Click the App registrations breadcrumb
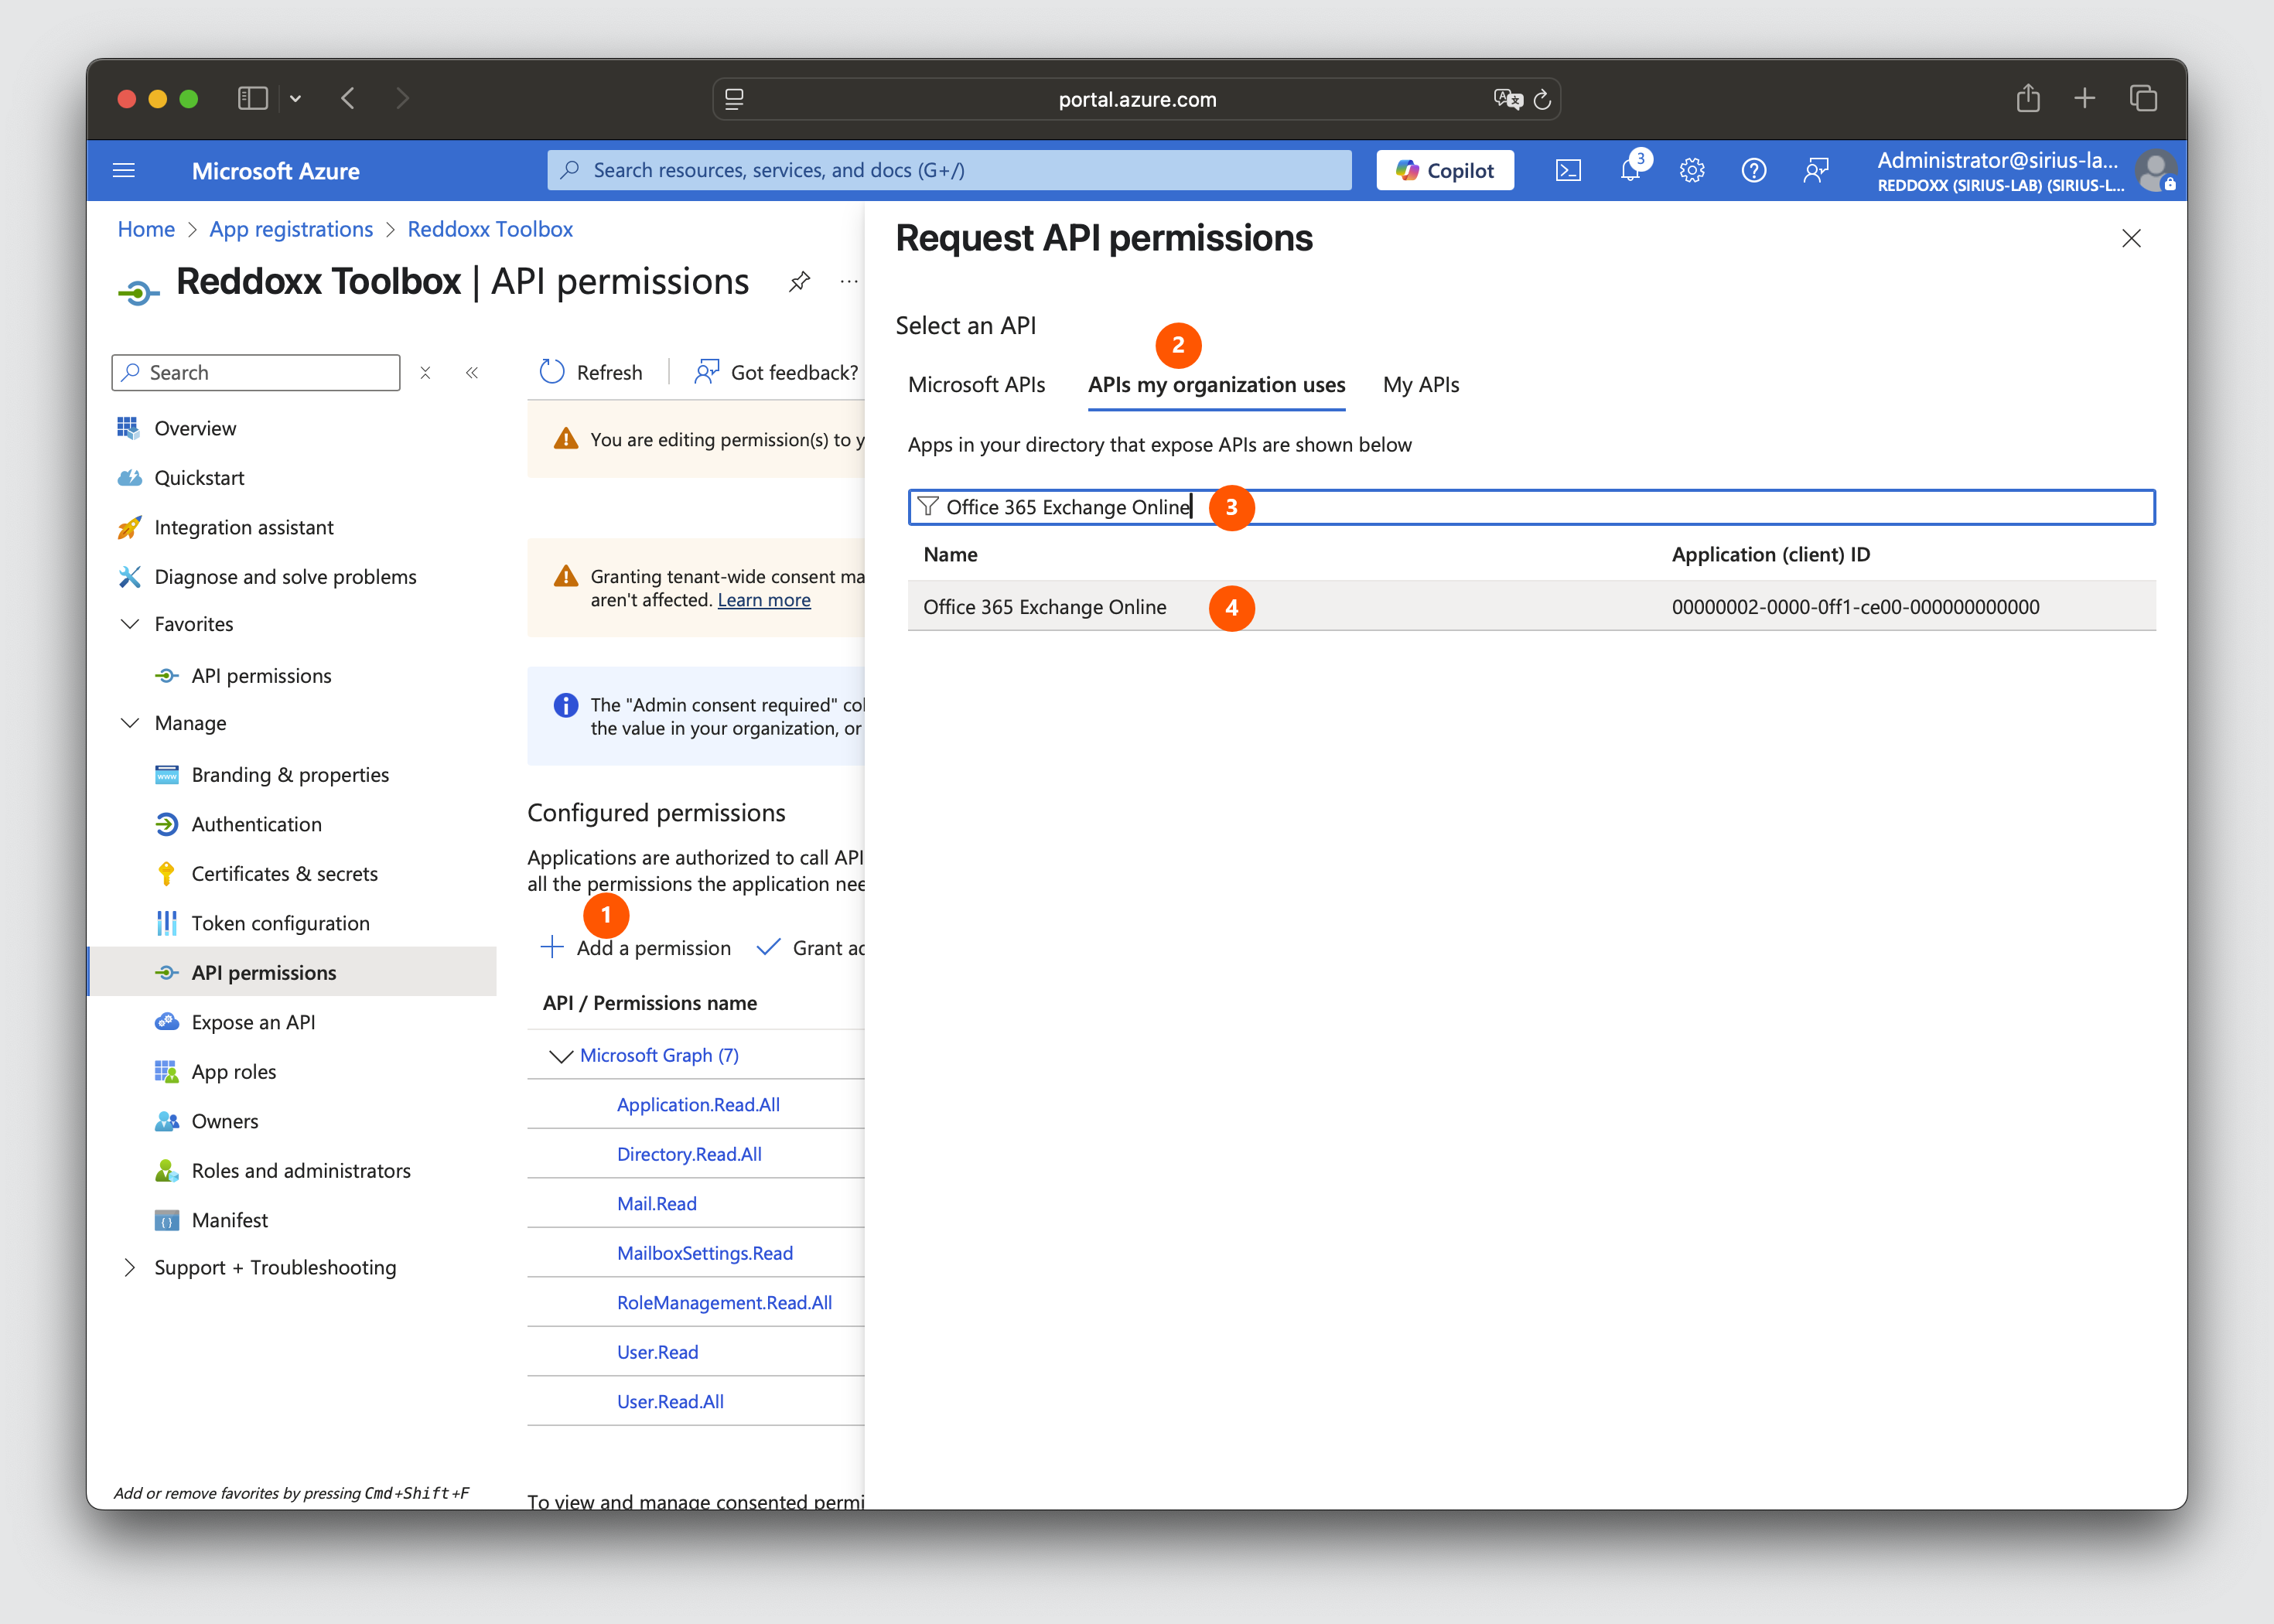 [291, 229]
